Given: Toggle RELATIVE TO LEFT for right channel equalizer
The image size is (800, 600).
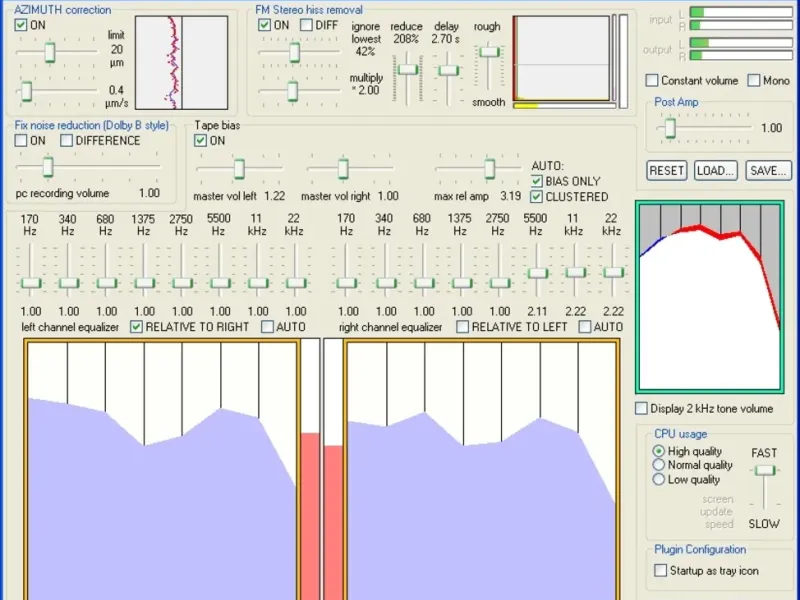Looking at the screenshot, I should coord(463,327).
